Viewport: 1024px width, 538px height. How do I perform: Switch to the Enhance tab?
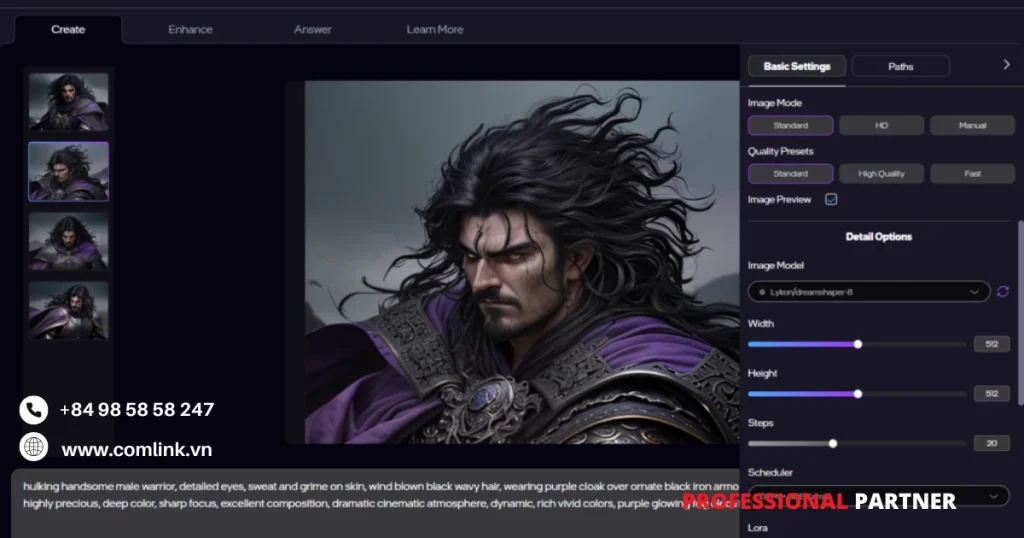190,30
